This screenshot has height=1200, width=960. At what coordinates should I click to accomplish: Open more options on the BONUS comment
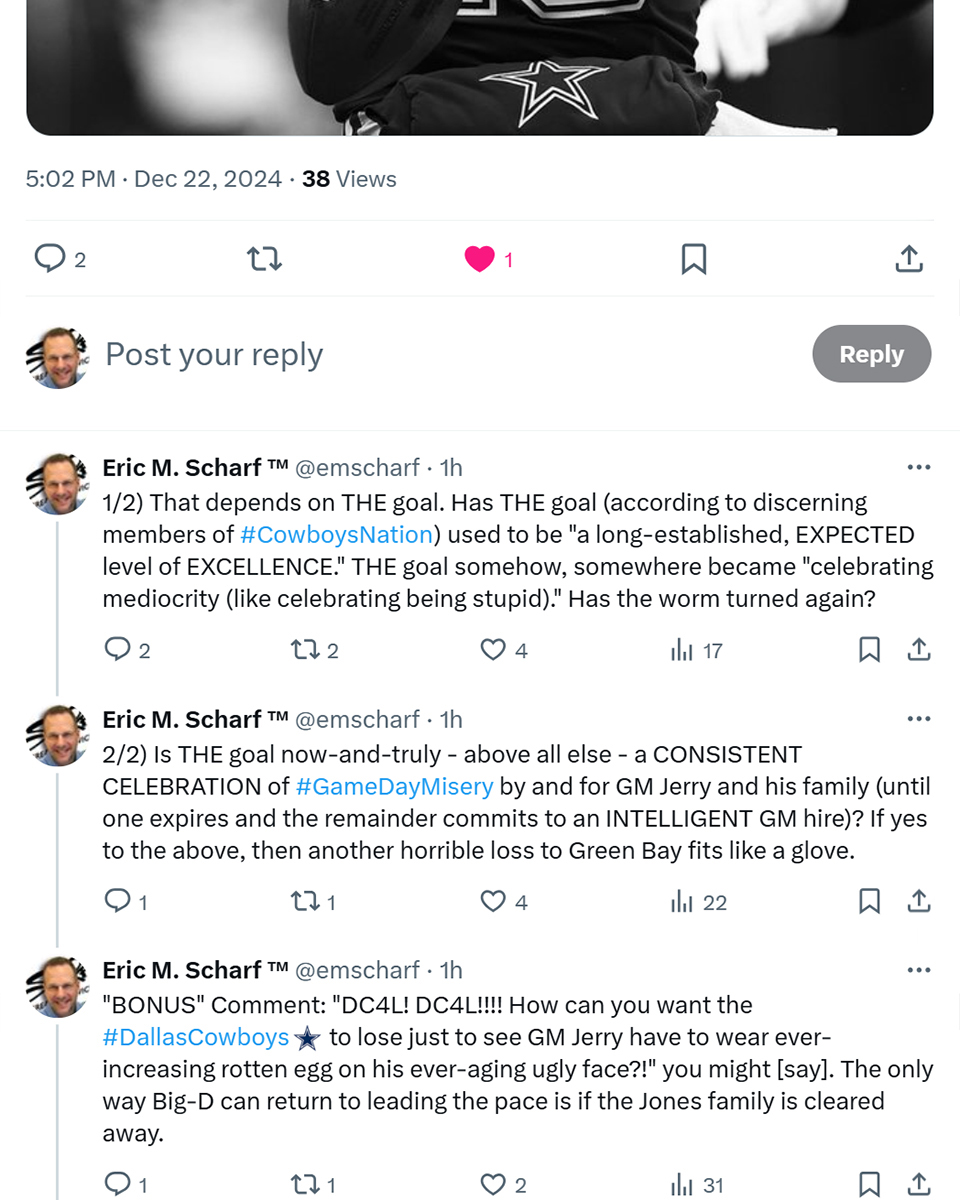pyautogui.click(x=918, y=969)
